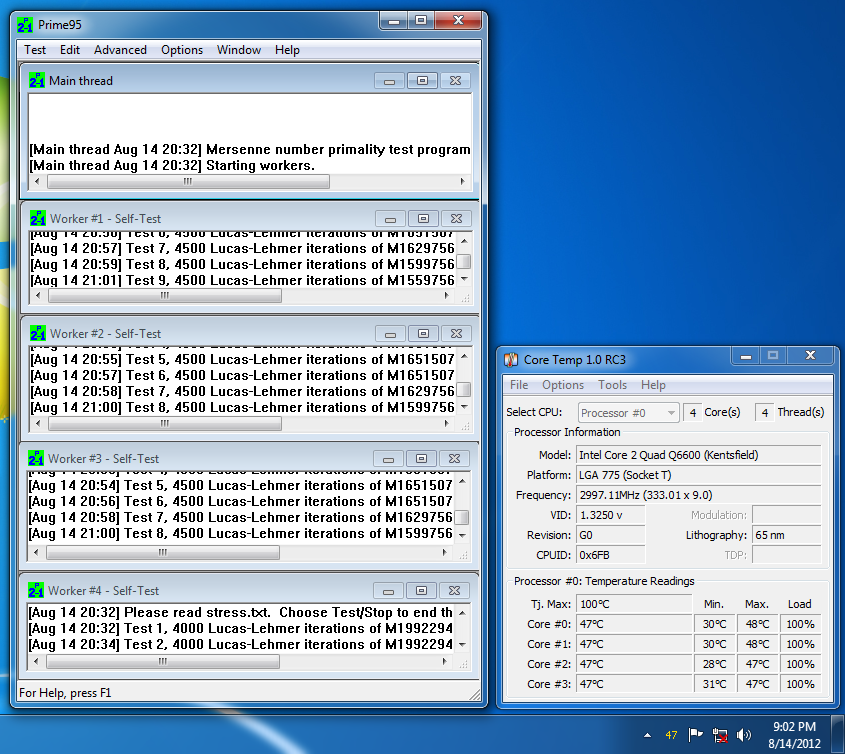Open Prime95 Advanced menu
The image size is (847, 755).
point(120,50)
